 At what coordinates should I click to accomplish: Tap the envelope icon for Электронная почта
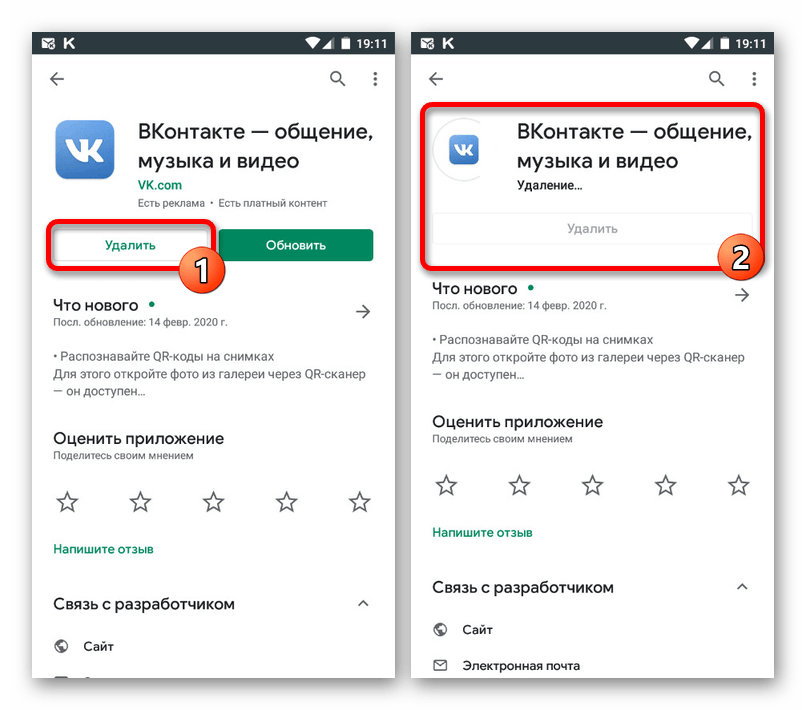pyautogui.click(x=440, y=665)
